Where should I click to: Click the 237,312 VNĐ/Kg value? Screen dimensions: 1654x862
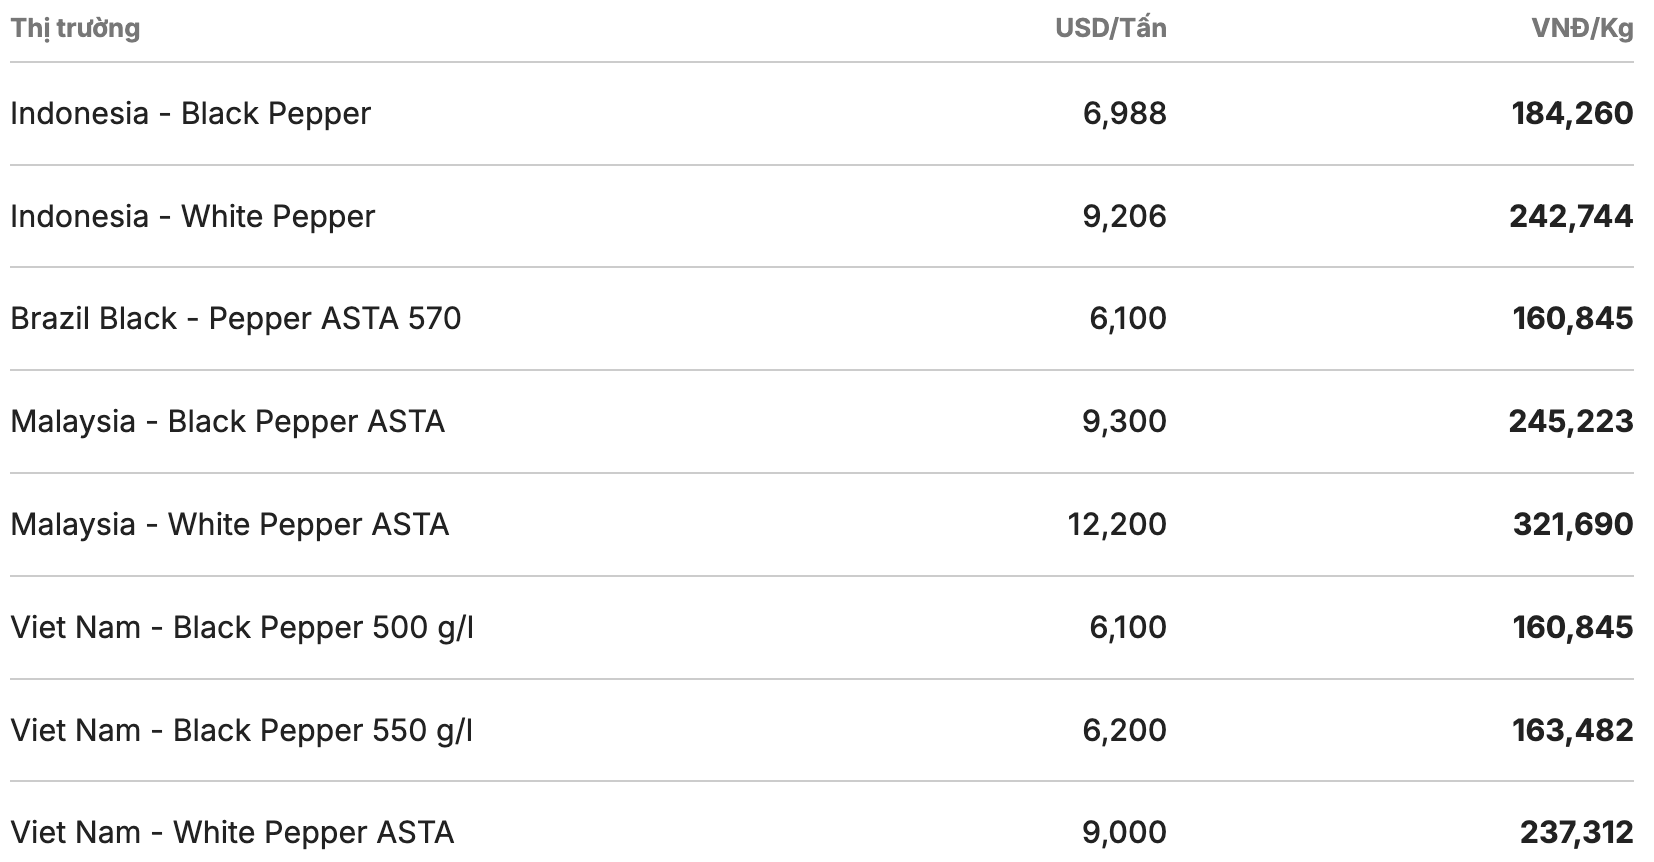pyautogui.click(x=1576, y=832)
